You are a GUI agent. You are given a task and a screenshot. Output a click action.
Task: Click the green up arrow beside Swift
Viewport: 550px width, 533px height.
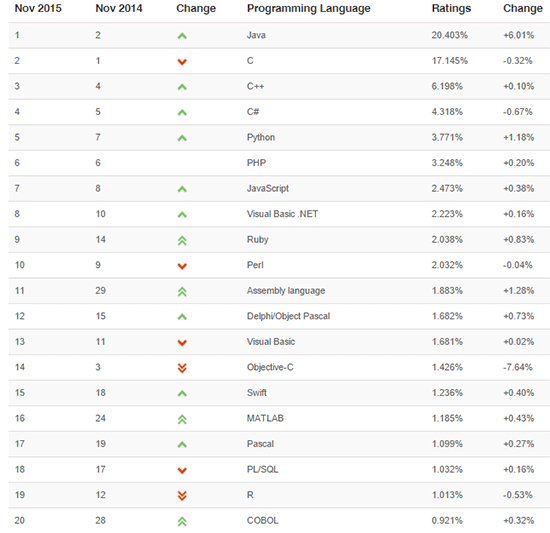(182, 394)
